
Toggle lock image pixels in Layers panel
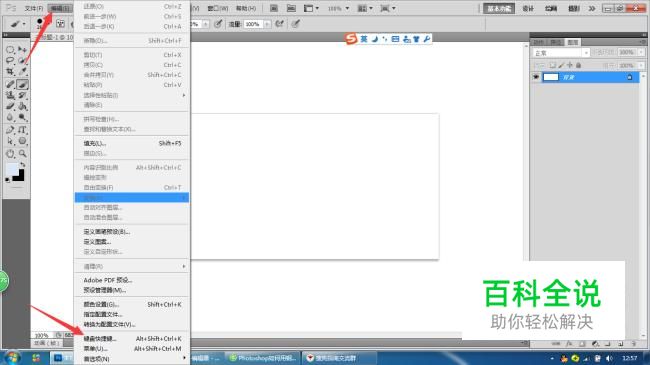[x=561, y=66]
